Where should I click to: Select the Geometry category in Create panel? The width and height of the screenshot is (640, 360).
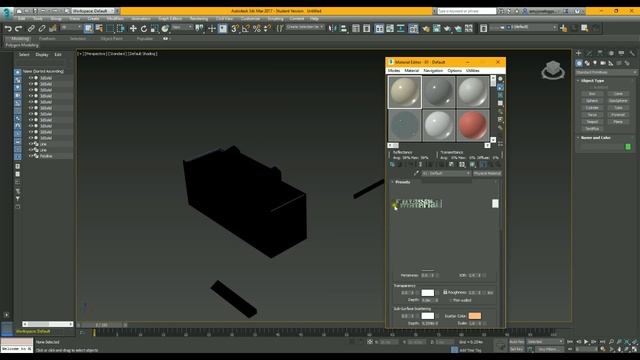coord(579,63)
